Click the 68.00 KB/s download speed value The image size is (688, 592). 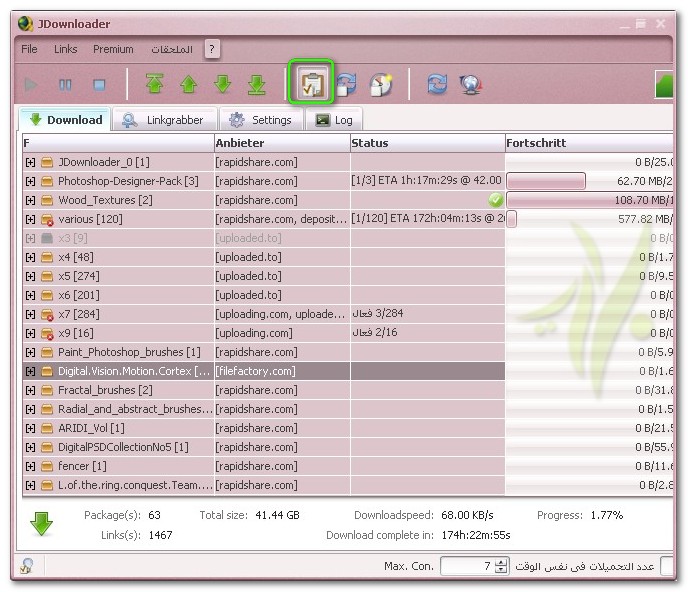coord(467,515)
